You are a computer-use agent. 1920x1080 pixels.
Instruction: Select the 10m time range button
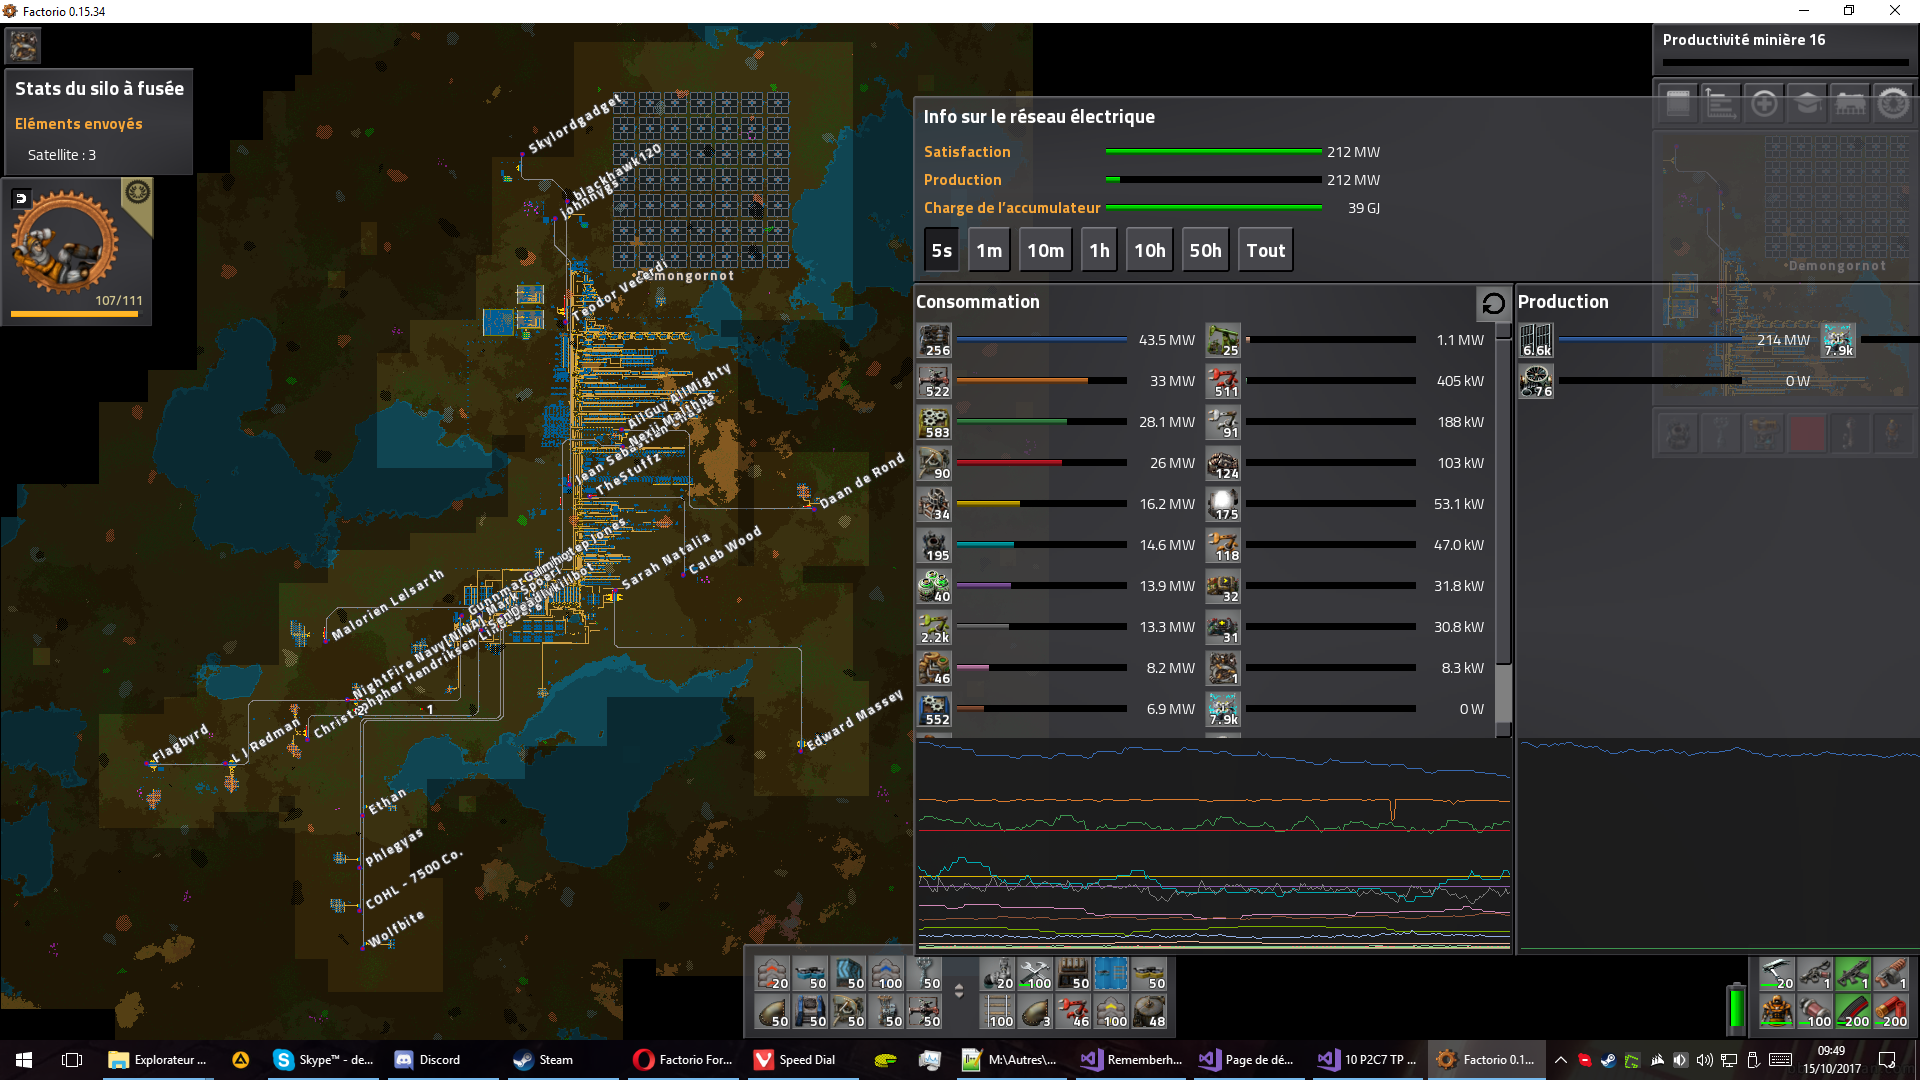[1045, 250]
